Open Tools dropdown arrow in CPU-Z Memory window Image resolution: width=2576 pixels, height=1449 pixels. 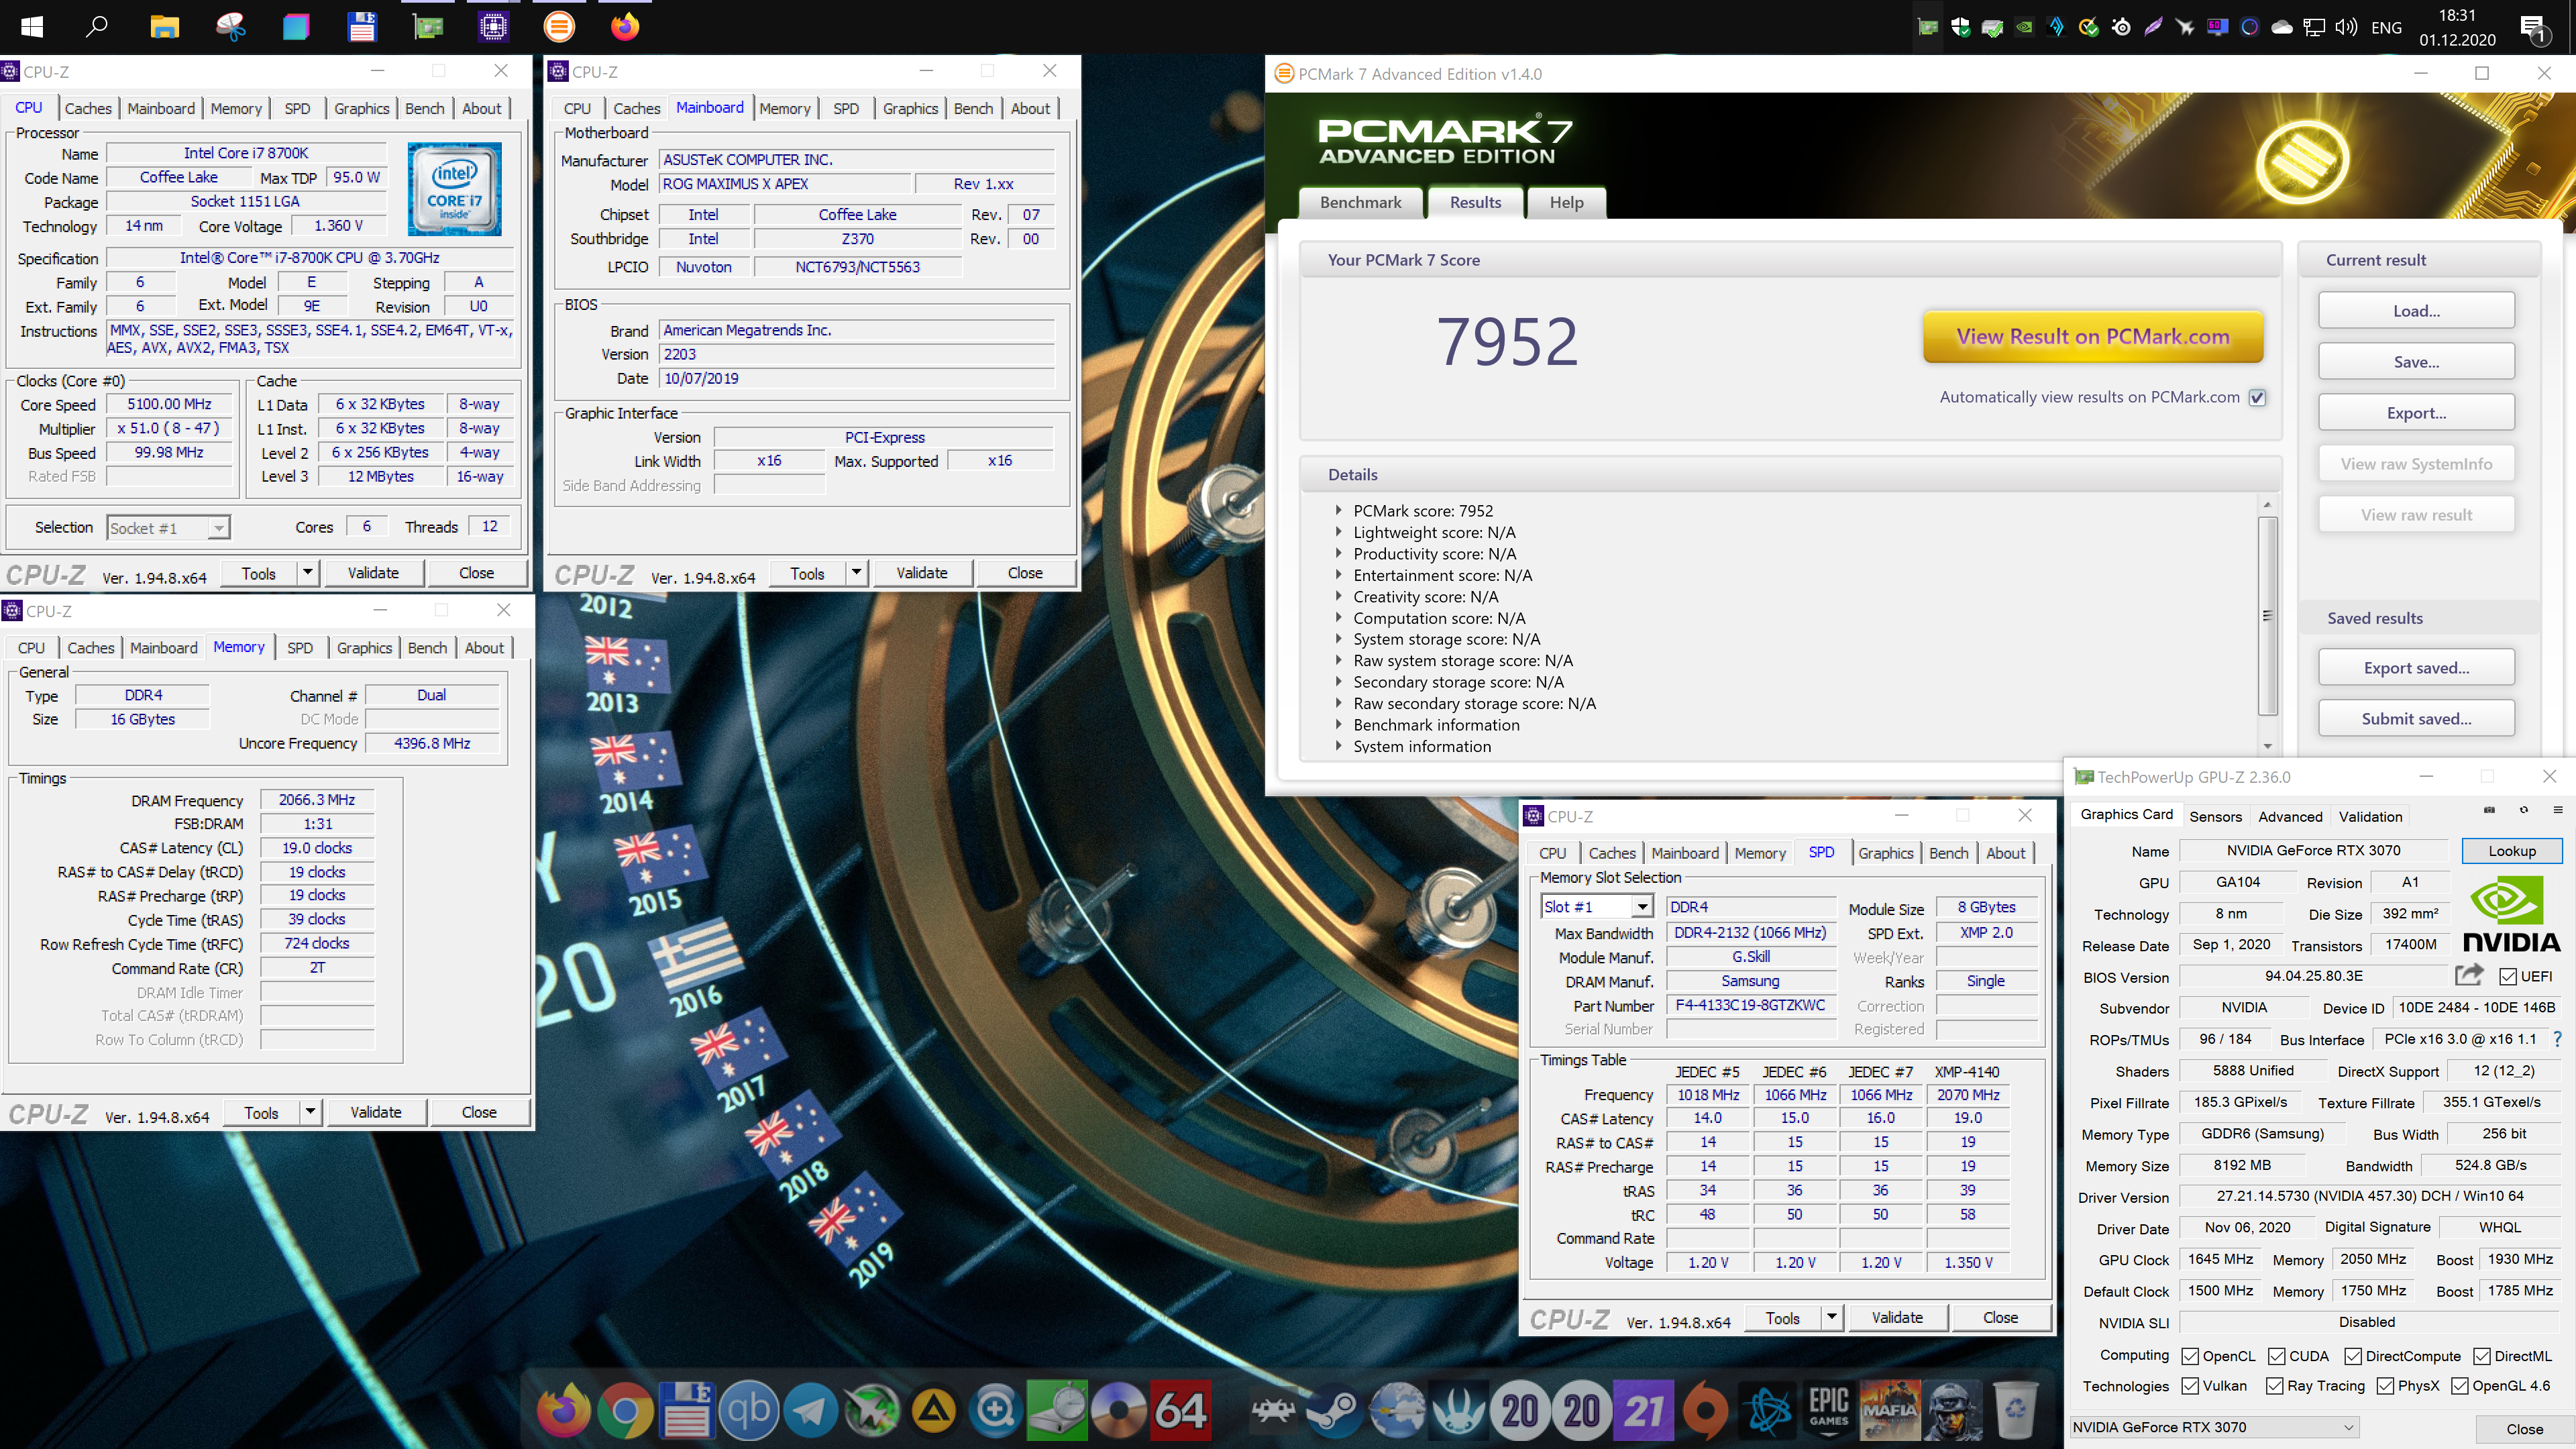pos(311,1112)
